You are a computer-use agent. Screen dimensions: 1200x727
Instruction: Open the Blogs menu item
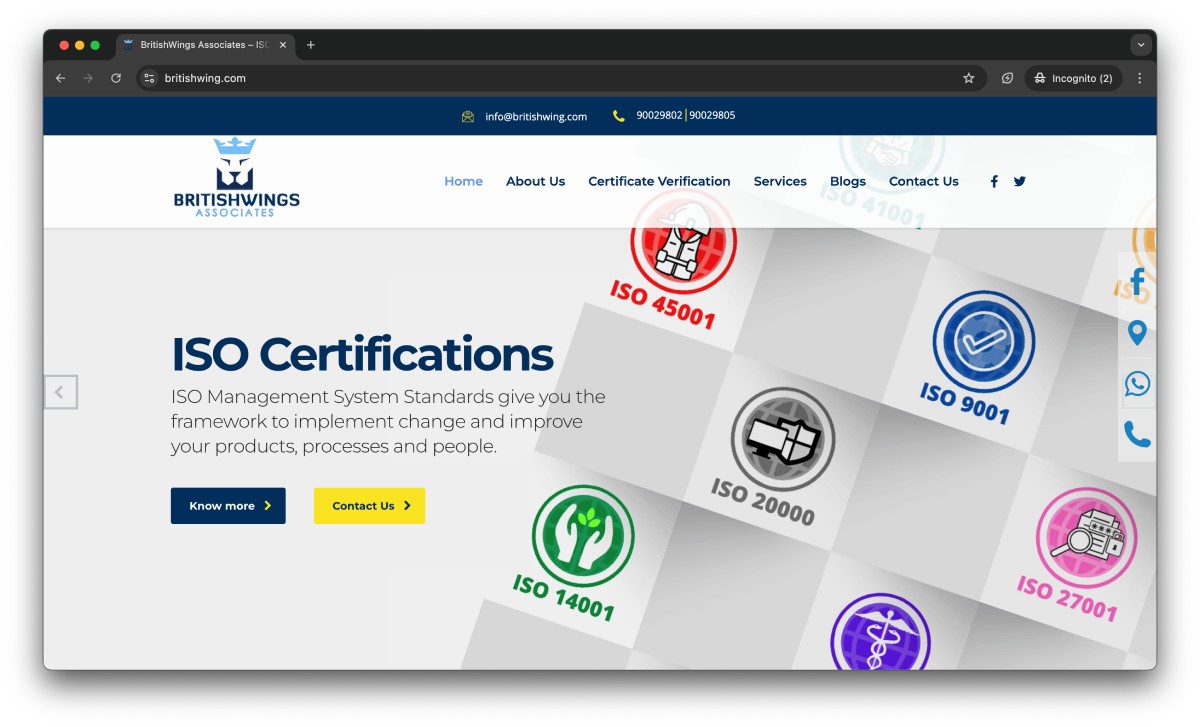[848, 181]
